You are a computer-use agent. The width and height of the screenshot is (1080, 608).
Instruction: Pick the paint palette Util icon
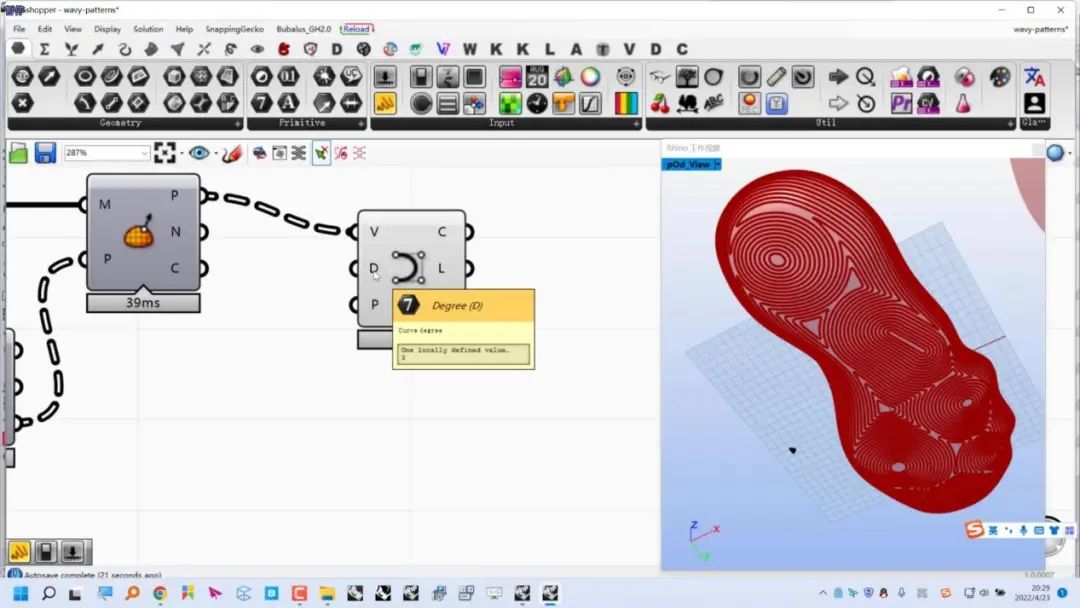click(1000, 76)
